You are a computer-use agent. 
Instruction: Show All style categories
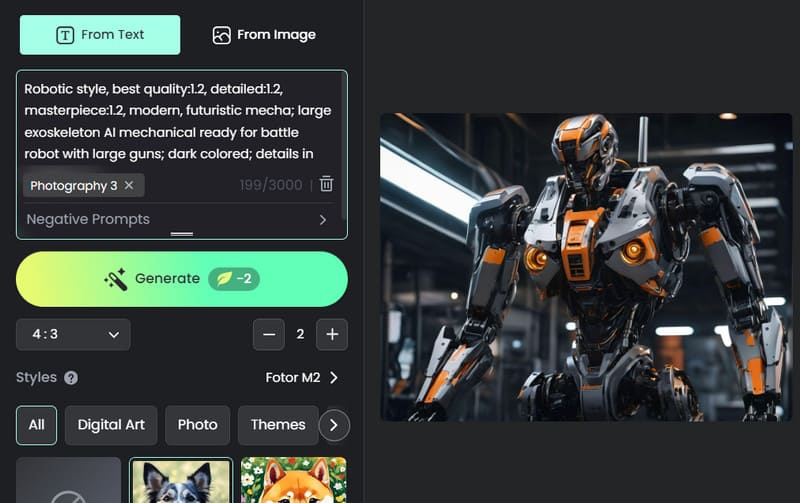36,425
